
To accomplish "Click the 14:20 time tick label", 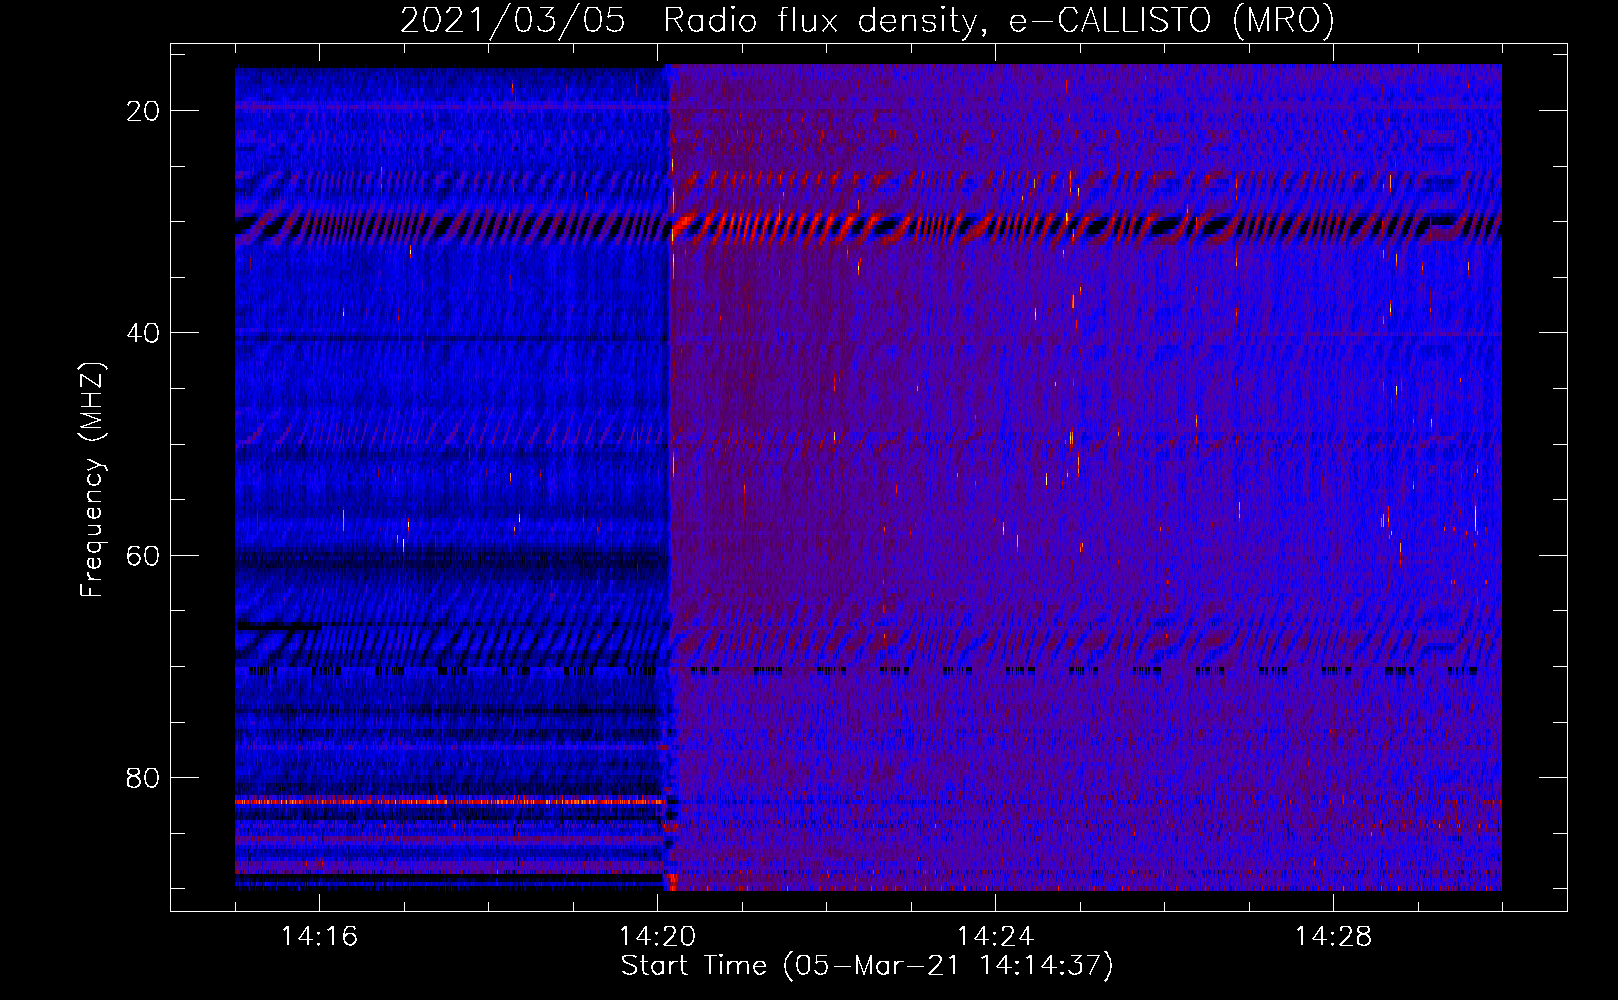I will tap(657, 936).
